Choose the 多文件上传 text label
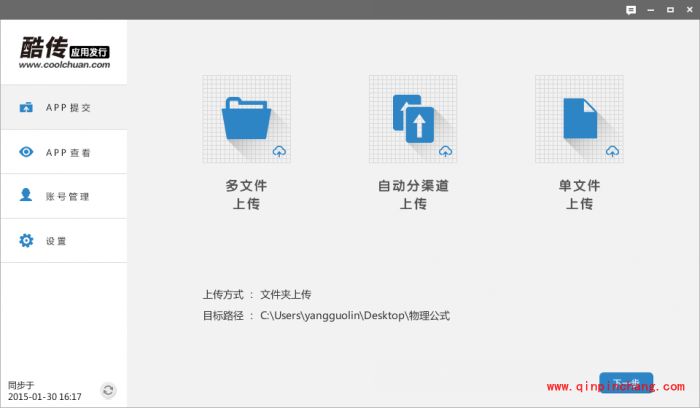 [x=246, y=194]
